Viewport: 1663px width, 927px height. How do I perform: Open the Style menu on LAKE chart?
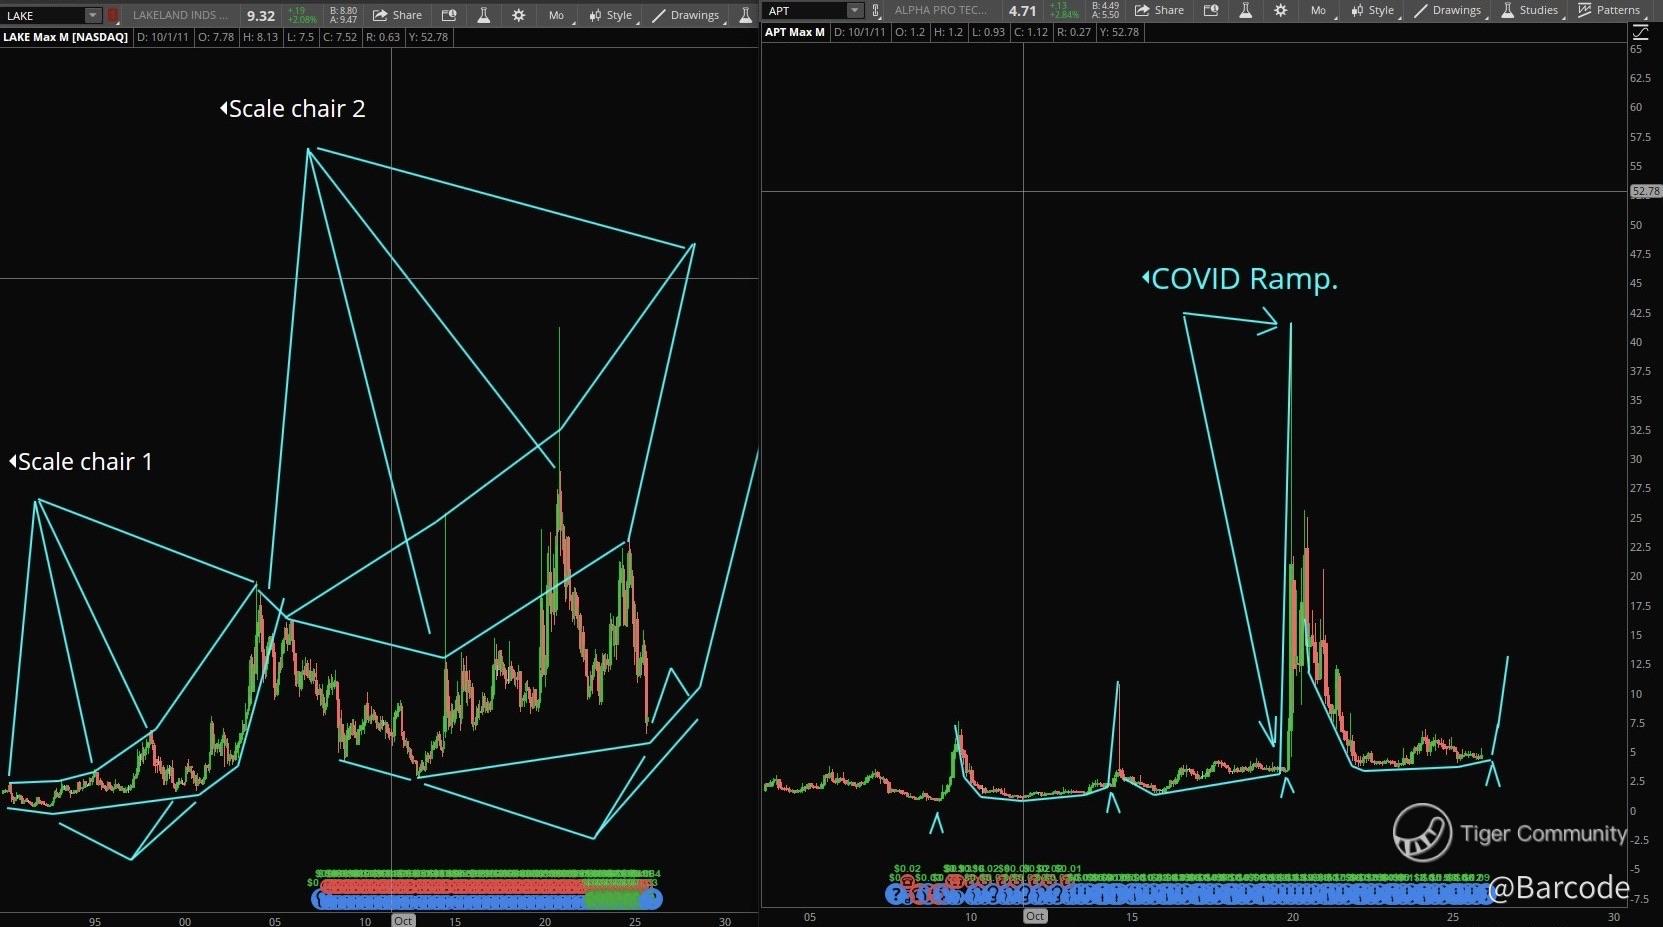611,15
